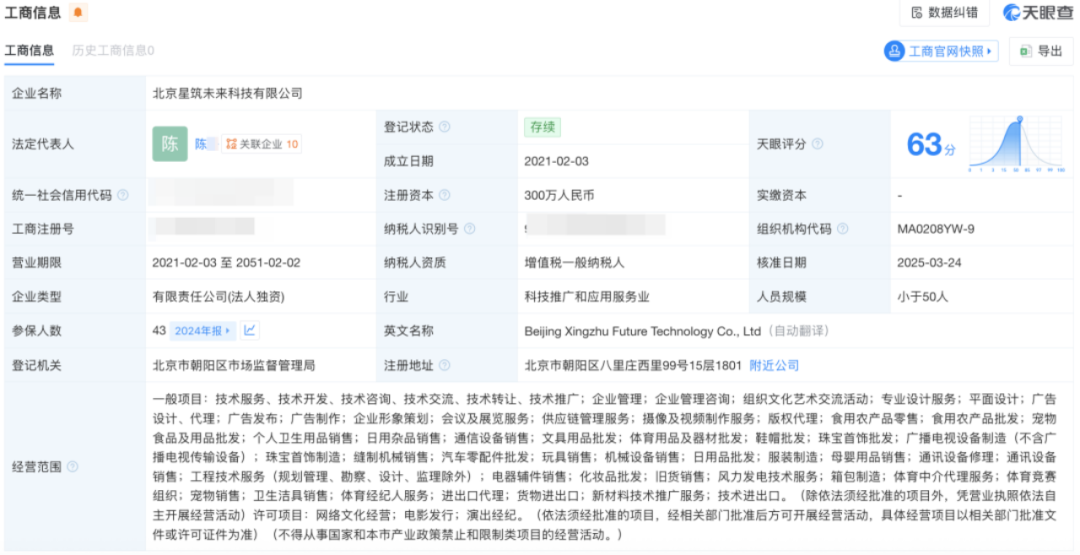
Task: Click the score distribution chart thumbnail
Action: pos(1018,145)
